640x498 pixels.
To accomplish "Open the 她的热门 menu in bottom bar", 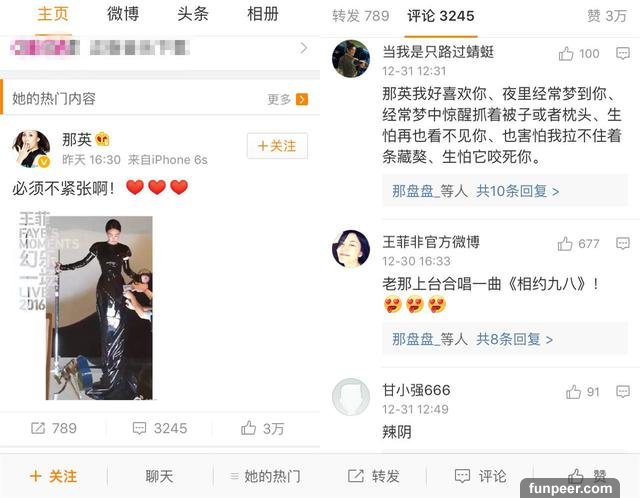I will [x=265, y=476].
